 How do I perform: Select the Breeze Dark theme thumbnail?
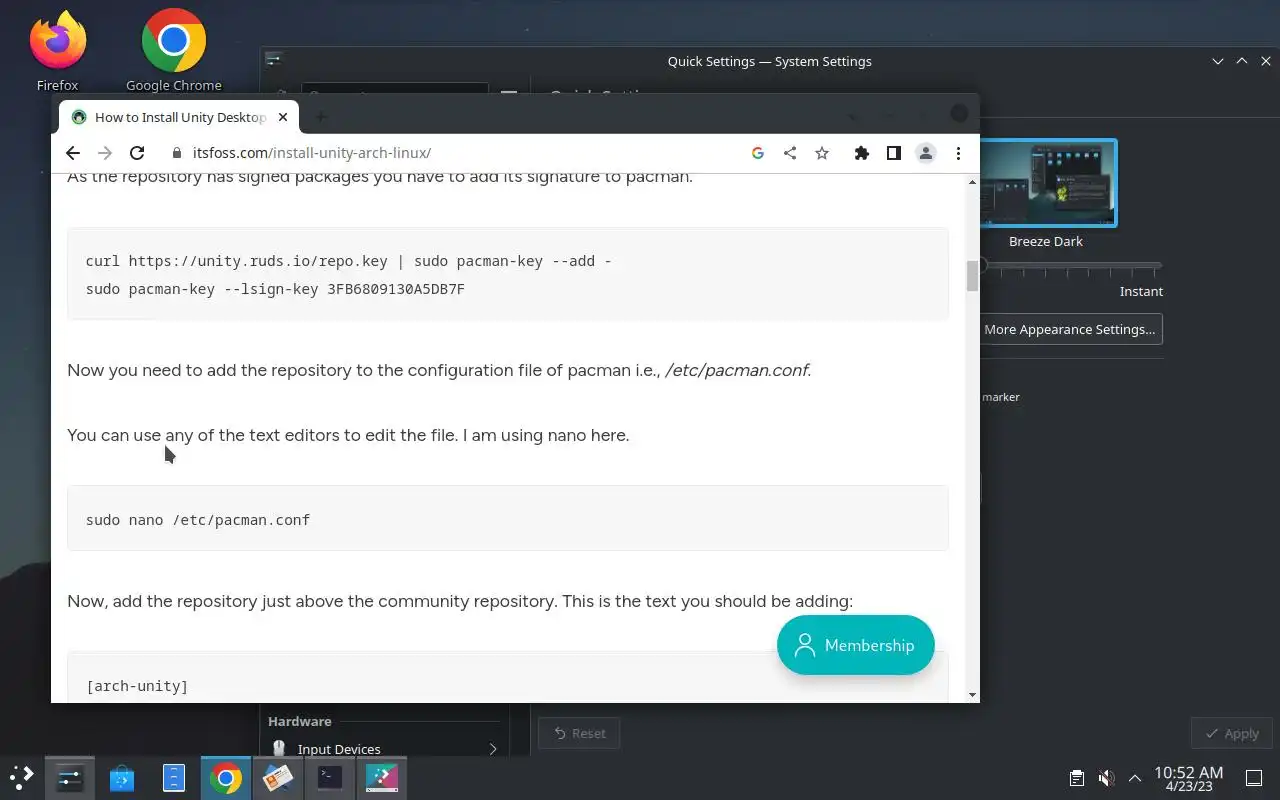(1048, 183)
